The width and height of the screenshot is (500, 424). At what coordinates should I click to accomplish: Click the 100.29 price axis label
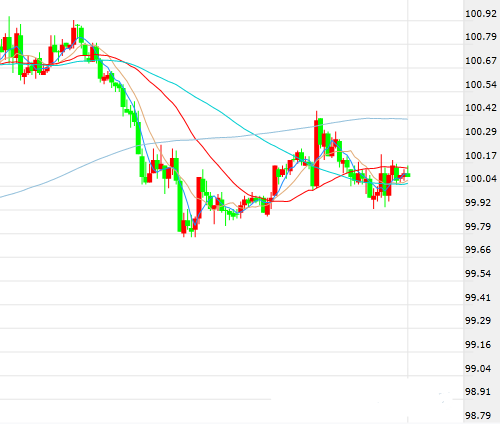tap(481, 132)
